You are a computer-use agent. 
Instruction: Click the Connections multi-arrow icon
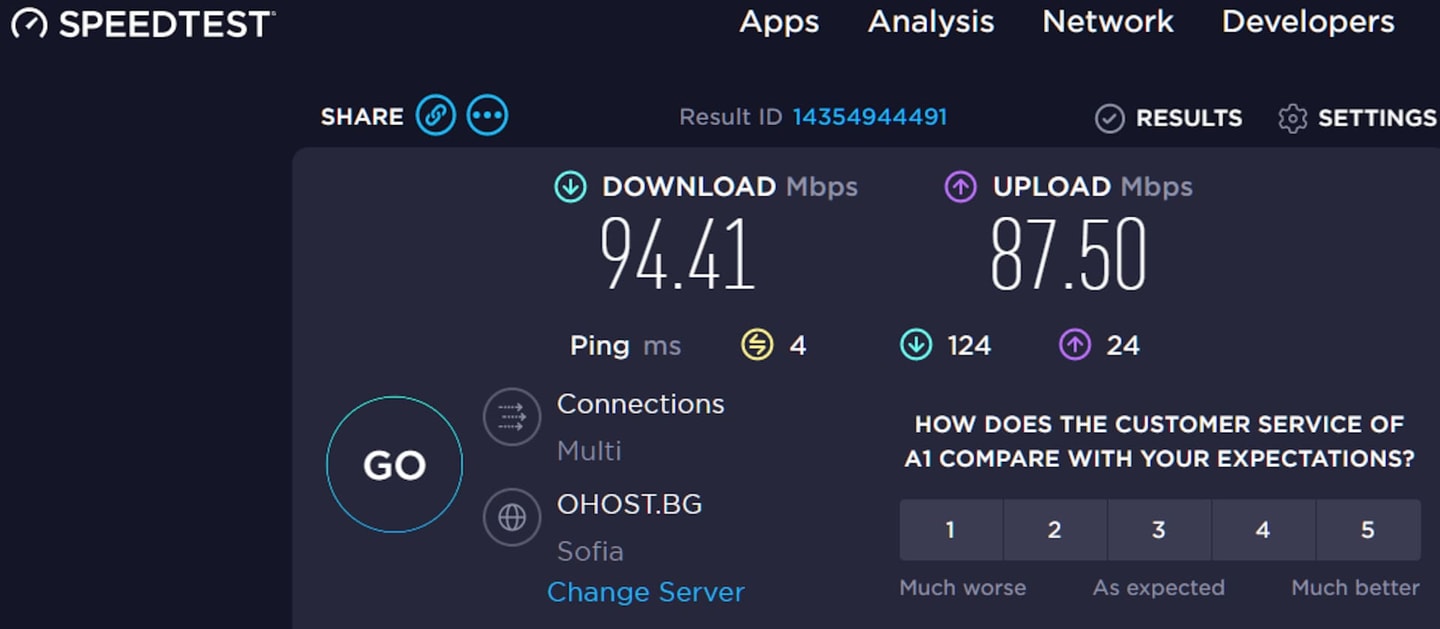(512, 416)
